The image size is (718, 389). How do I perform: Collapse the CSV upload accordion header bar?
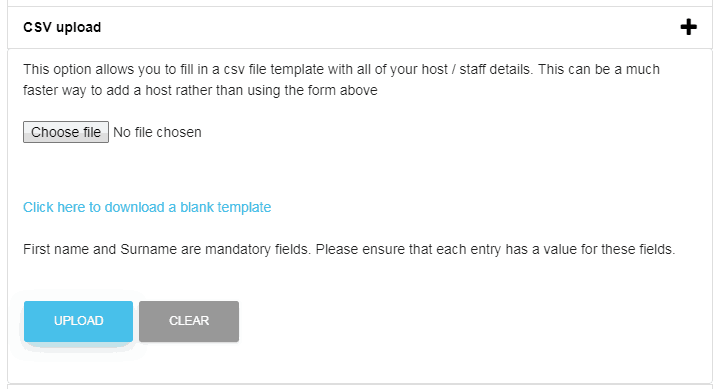(x=360, y=27)
